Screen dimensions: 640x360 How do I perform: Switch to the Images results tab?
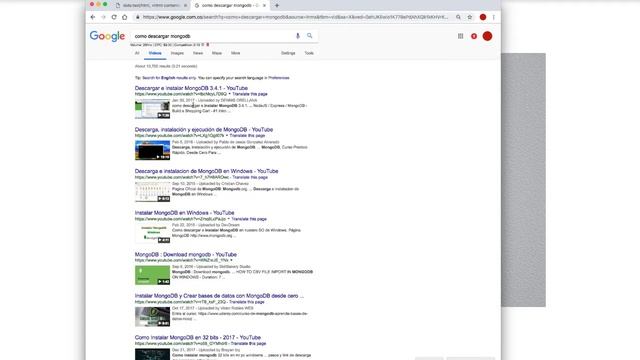tap(177, 53)
